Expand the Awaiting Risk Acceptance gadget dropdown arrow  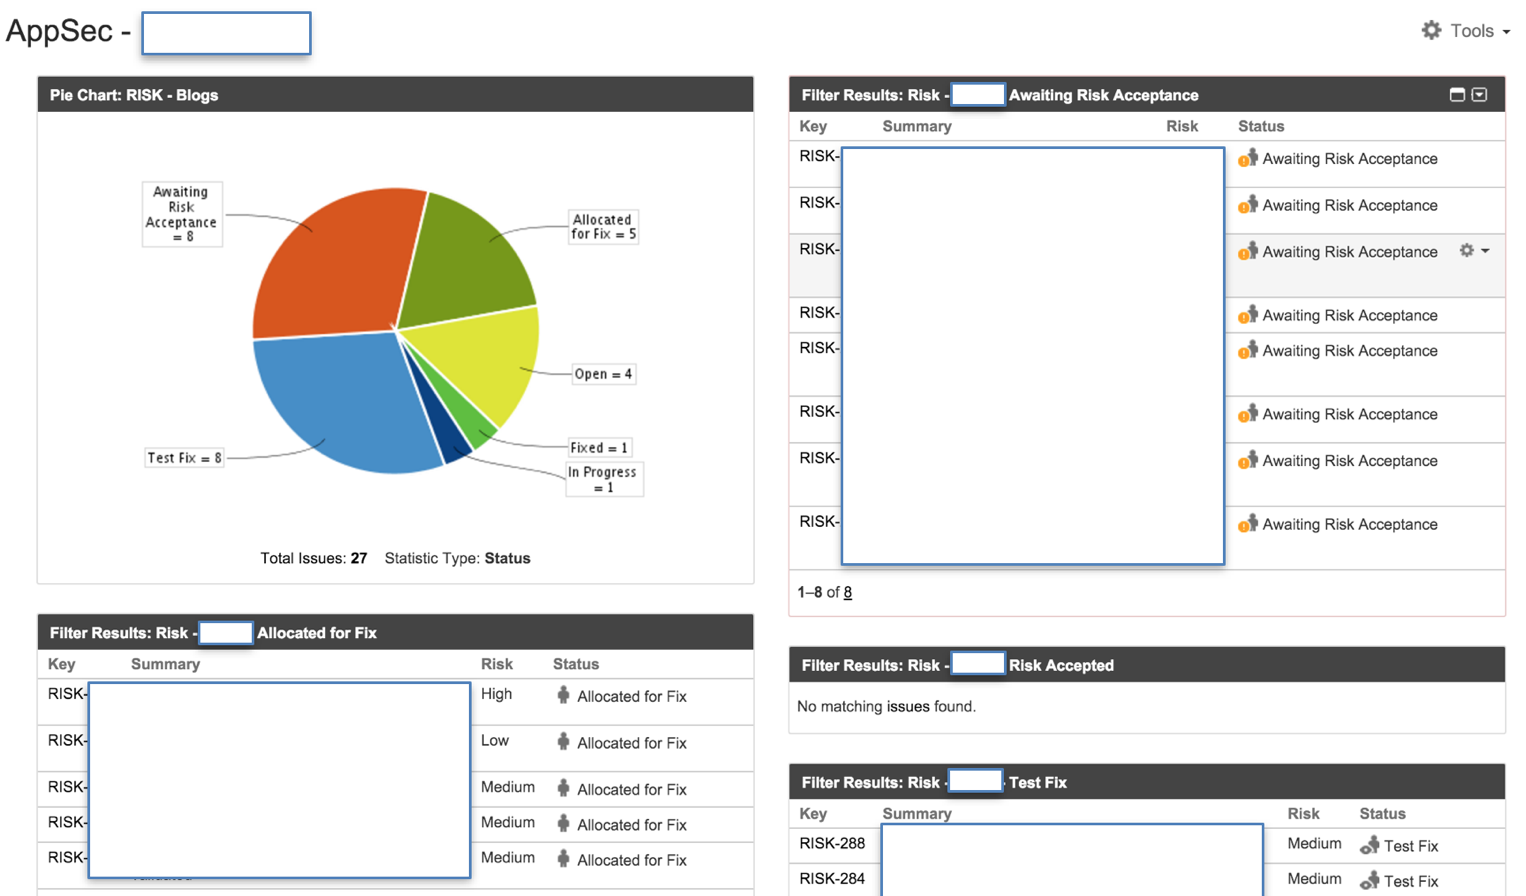[1481, 93]
